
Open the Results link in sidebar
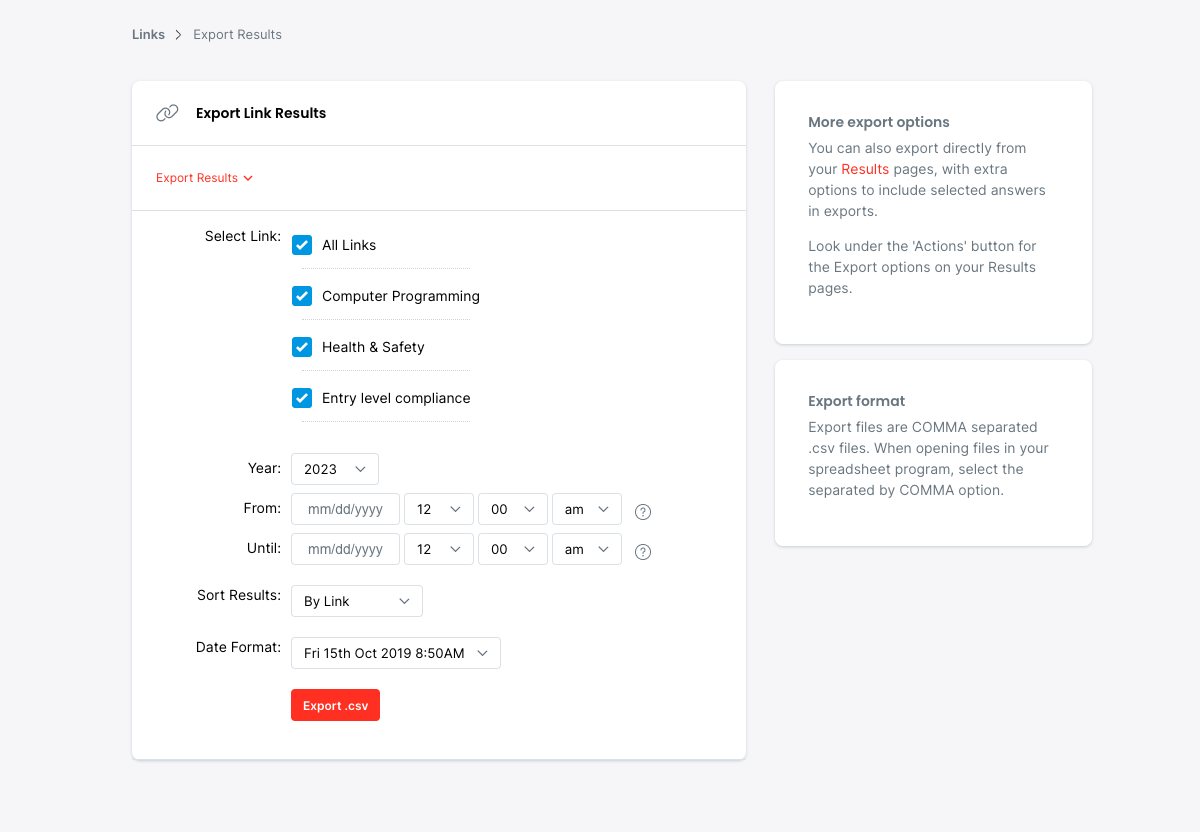coord(865,169)
